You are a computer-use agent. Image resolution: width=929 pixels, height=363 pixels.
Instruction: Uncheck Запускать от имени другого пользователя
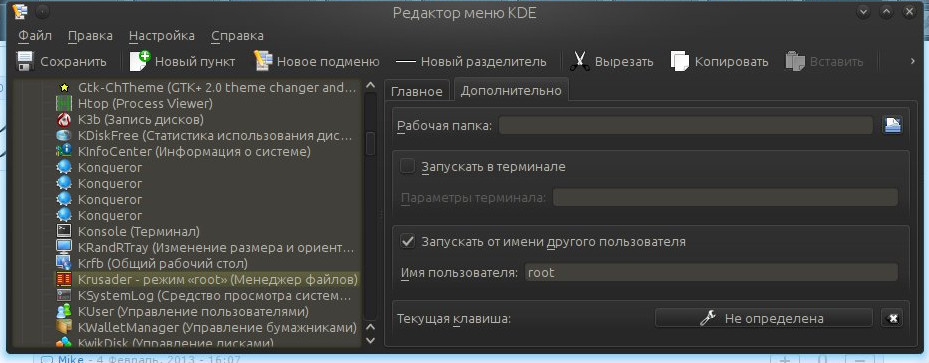[408, 241]
